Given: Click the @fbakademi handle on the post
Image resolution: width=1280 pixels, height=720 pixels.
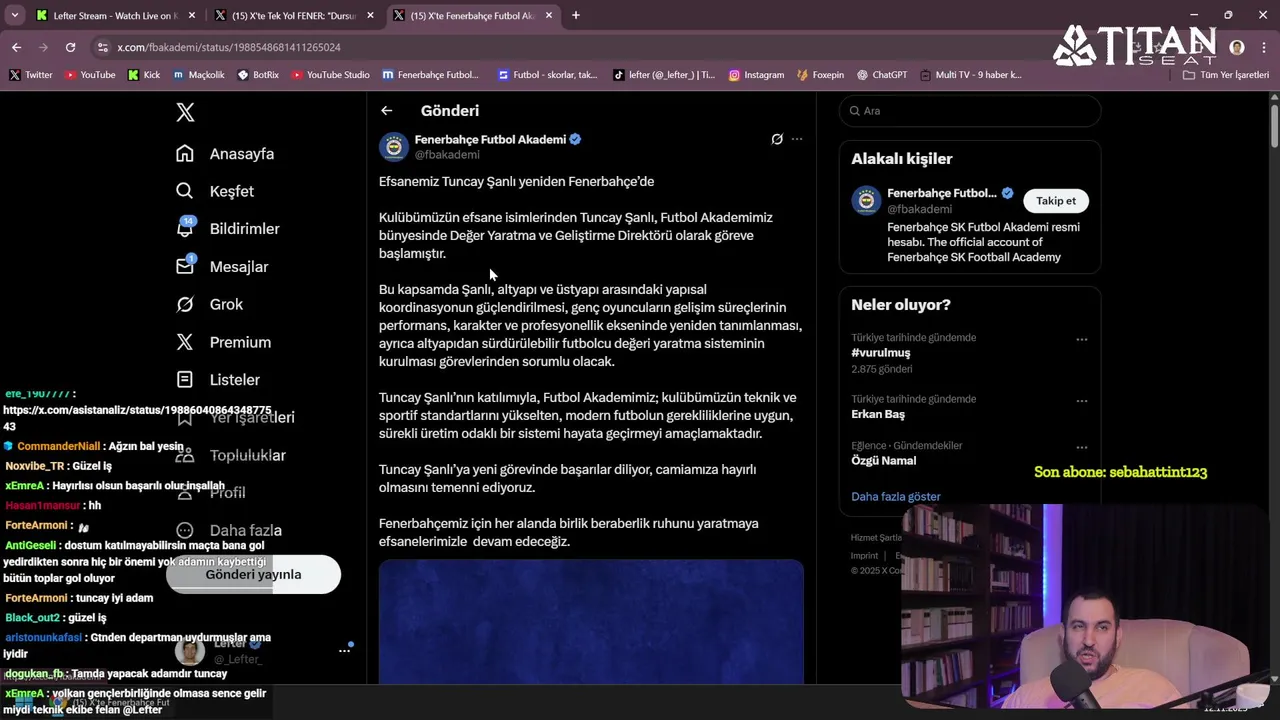Looking at the screenshot, I should [x=447, y=155].
